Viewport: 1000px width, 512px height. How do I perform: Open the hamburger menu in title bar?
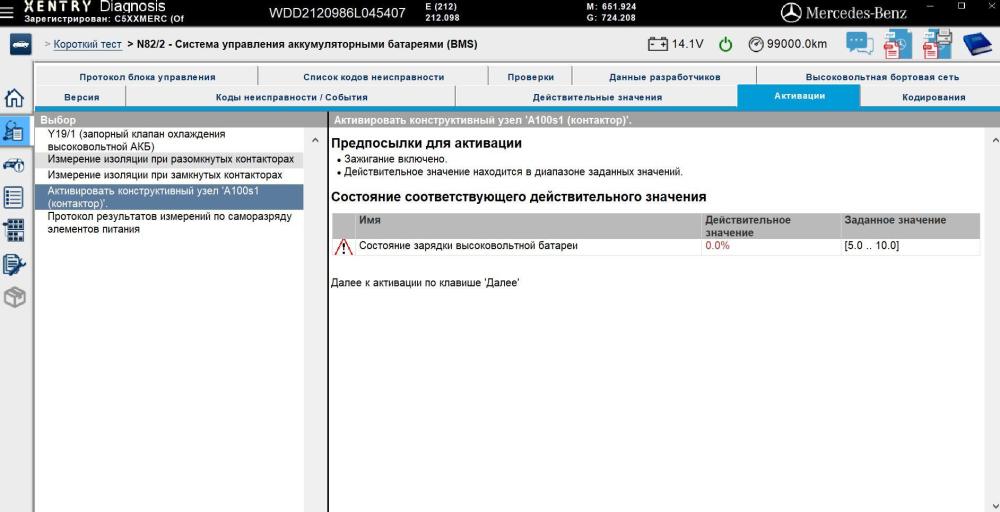coord(8,12)
